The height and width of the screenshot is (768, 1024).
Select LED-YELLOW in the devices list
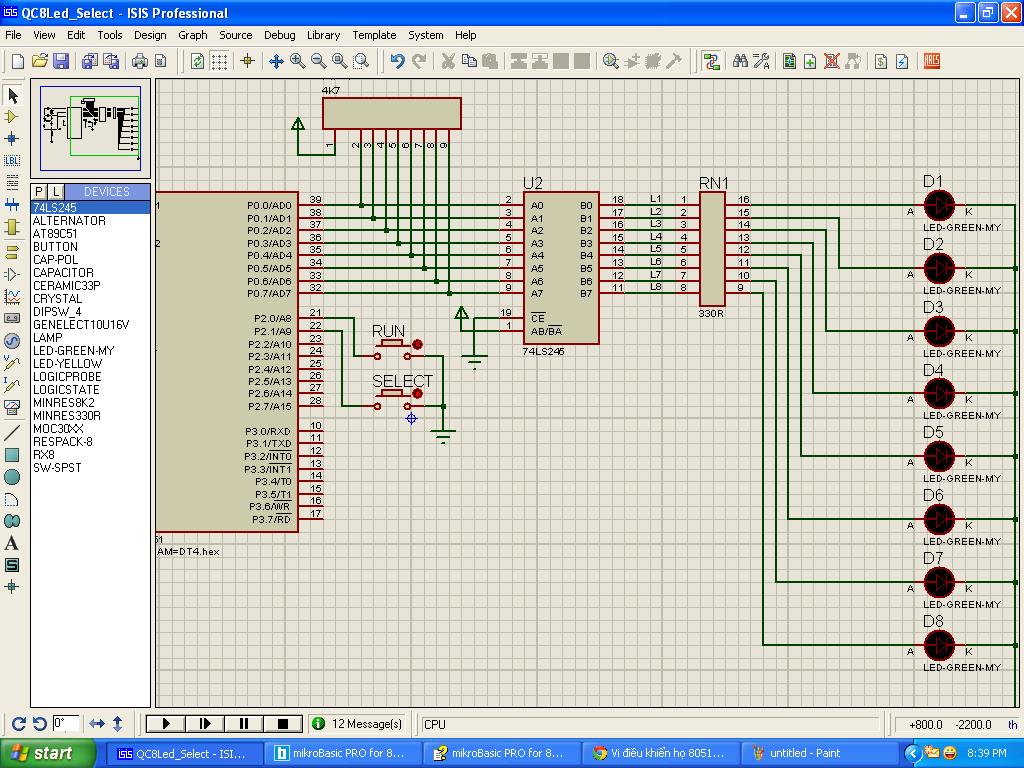point(67,364)
